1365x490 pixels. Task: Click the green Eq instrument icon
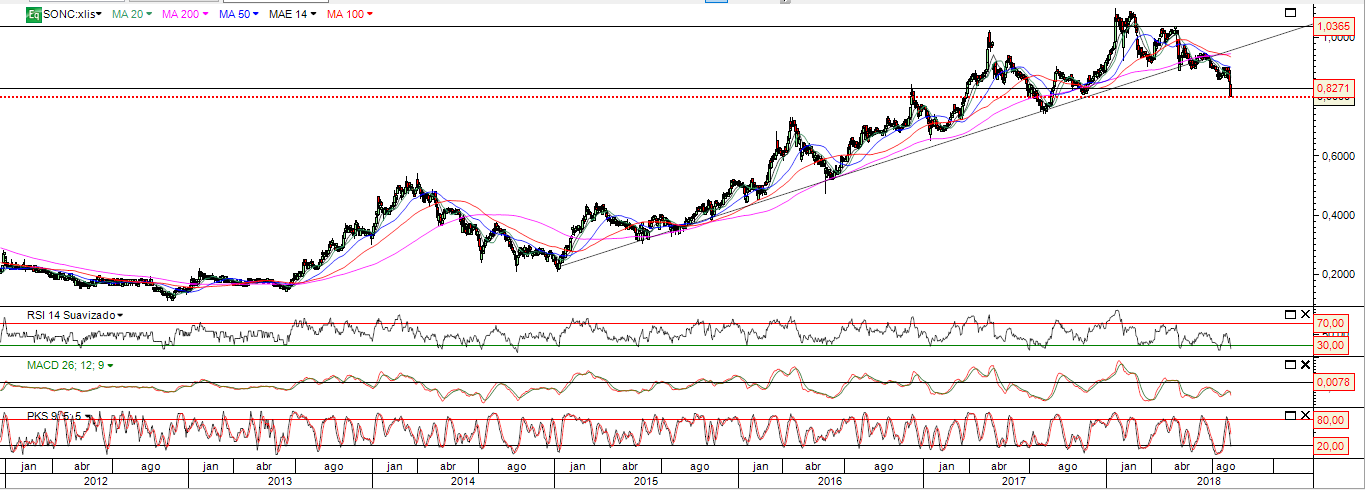pos(34,15)
